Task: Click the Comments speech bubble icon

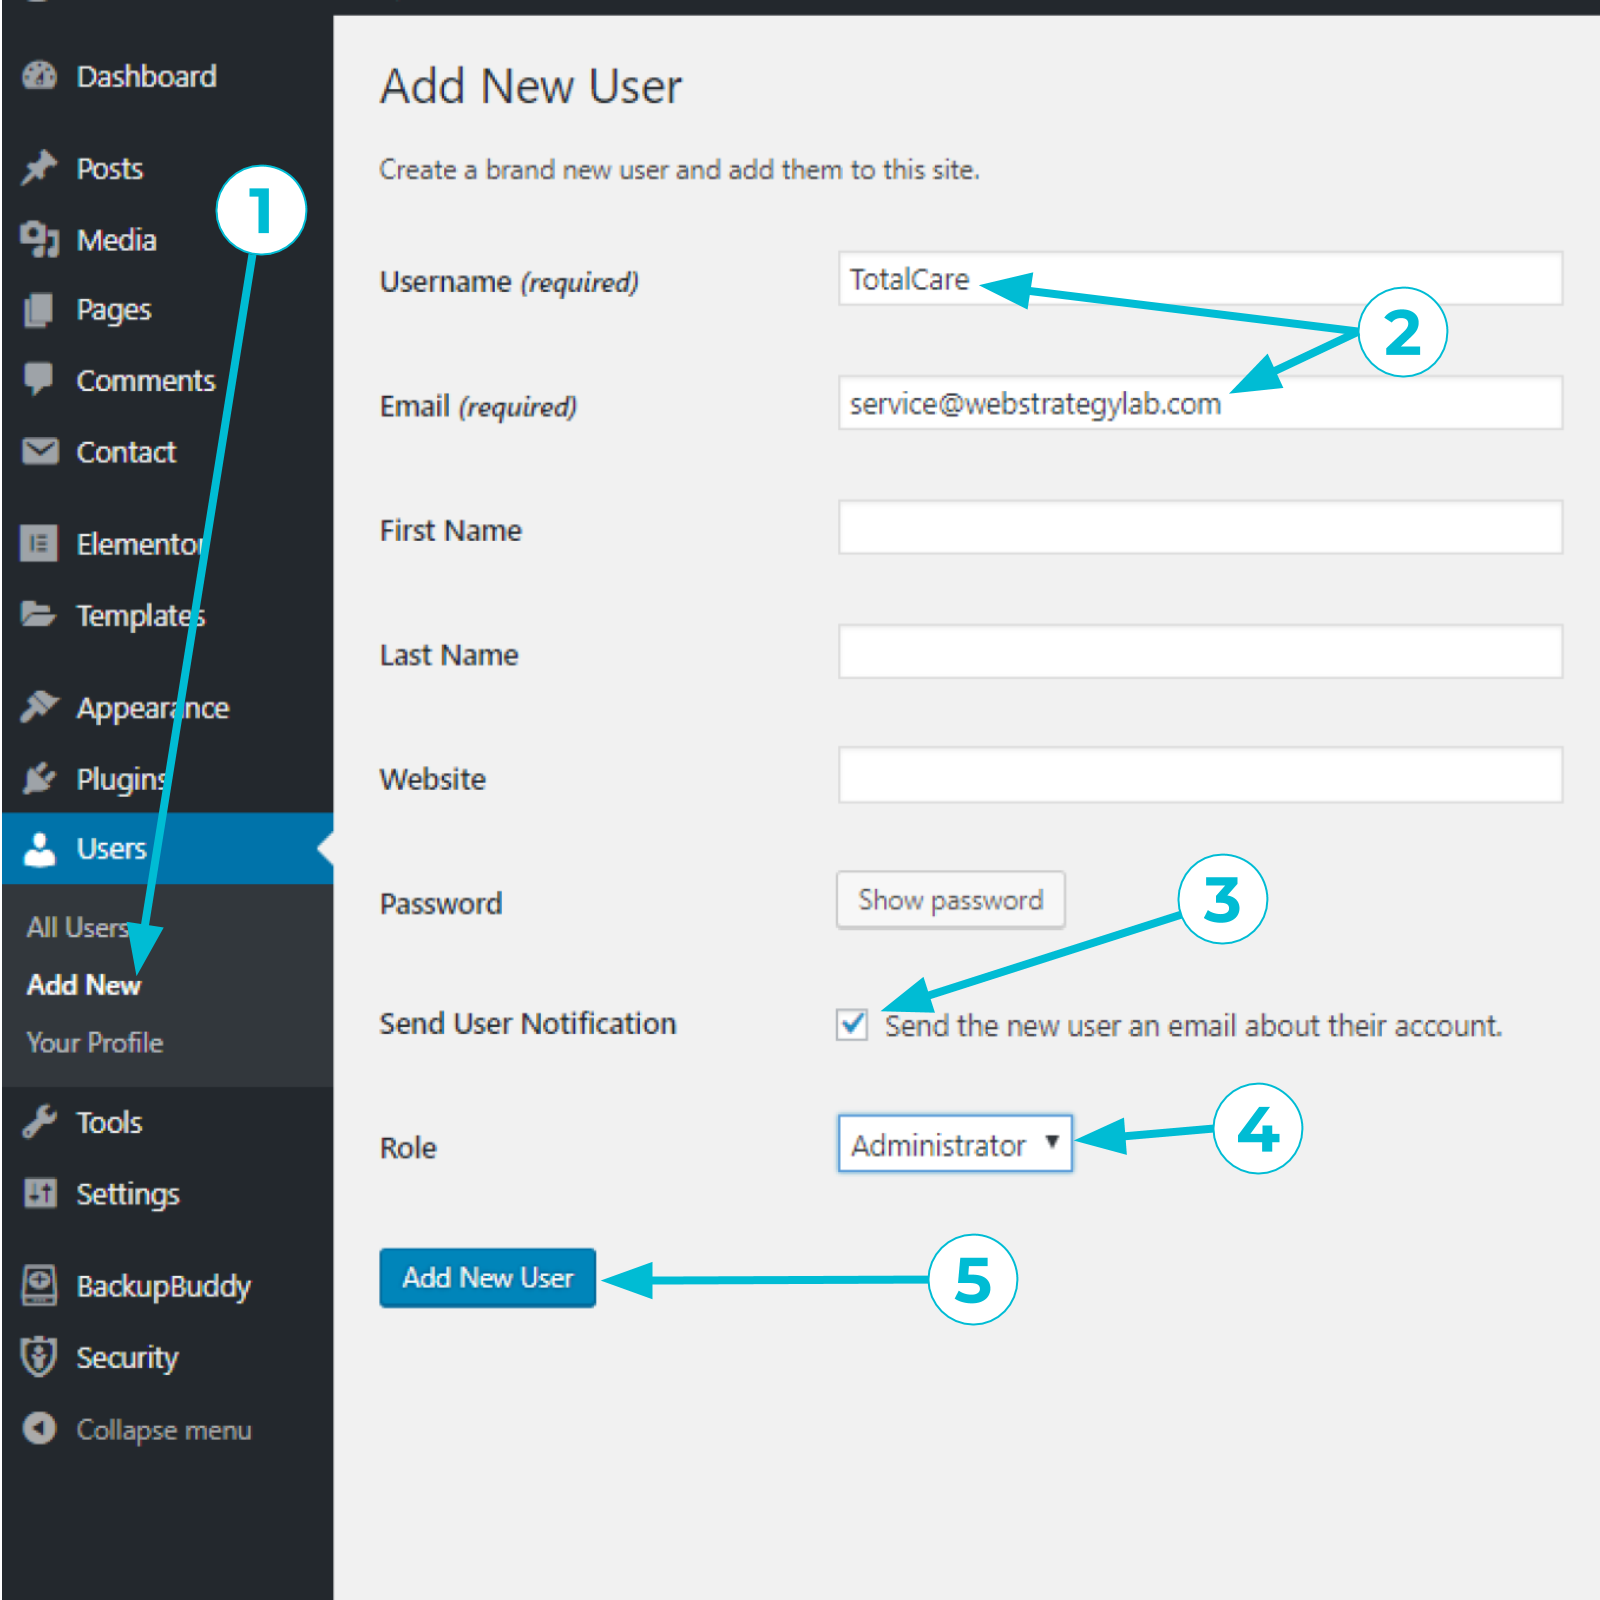Action: point(40,380)
